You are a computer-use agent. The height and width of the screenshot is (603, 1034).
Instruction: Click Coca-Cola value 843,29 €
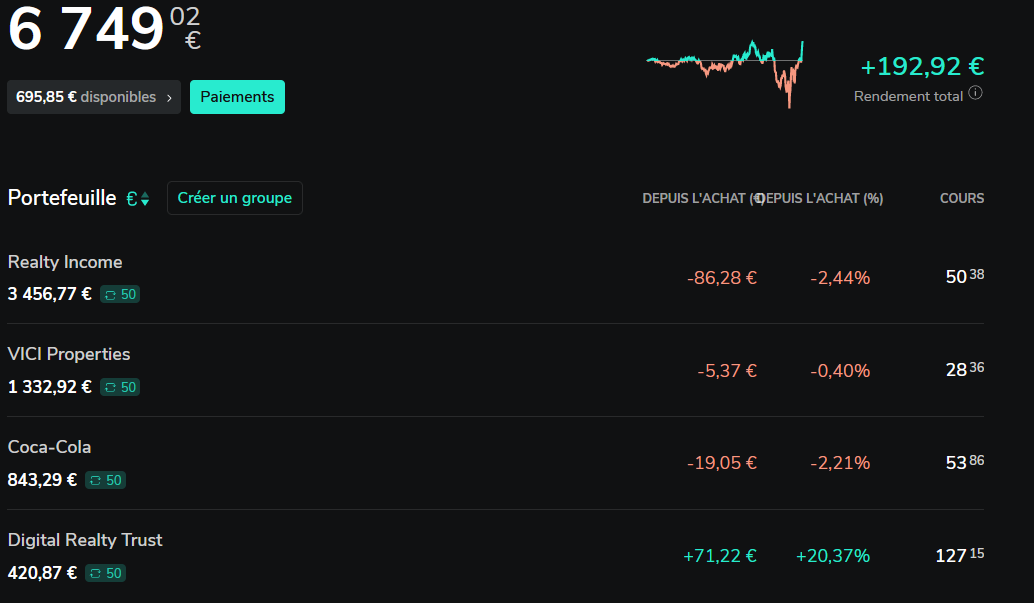42,480
